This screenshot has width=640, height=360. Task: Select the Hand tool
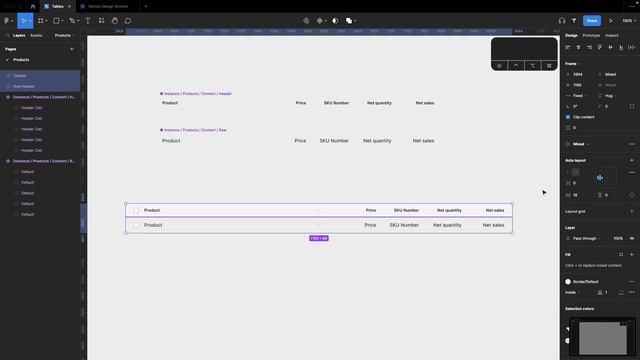115,20
